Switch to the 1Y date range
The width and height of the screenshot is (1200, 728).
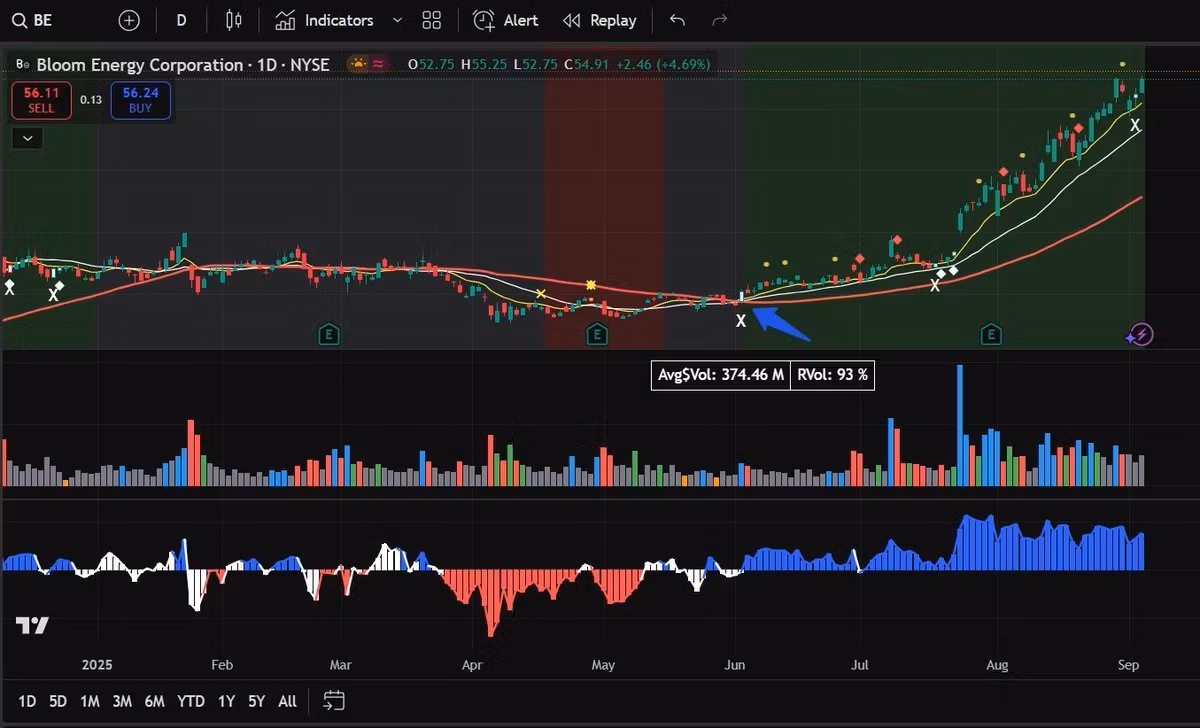[x=226, y=701]
